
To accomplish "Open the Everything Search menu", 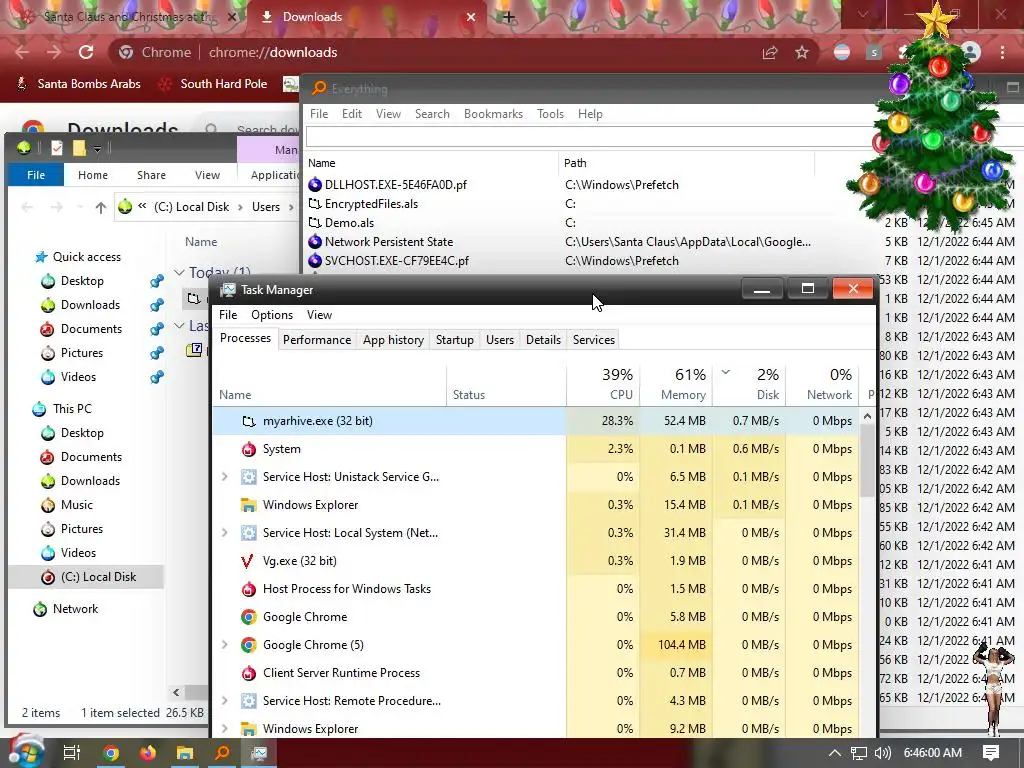I will click(x=432, y=114).
